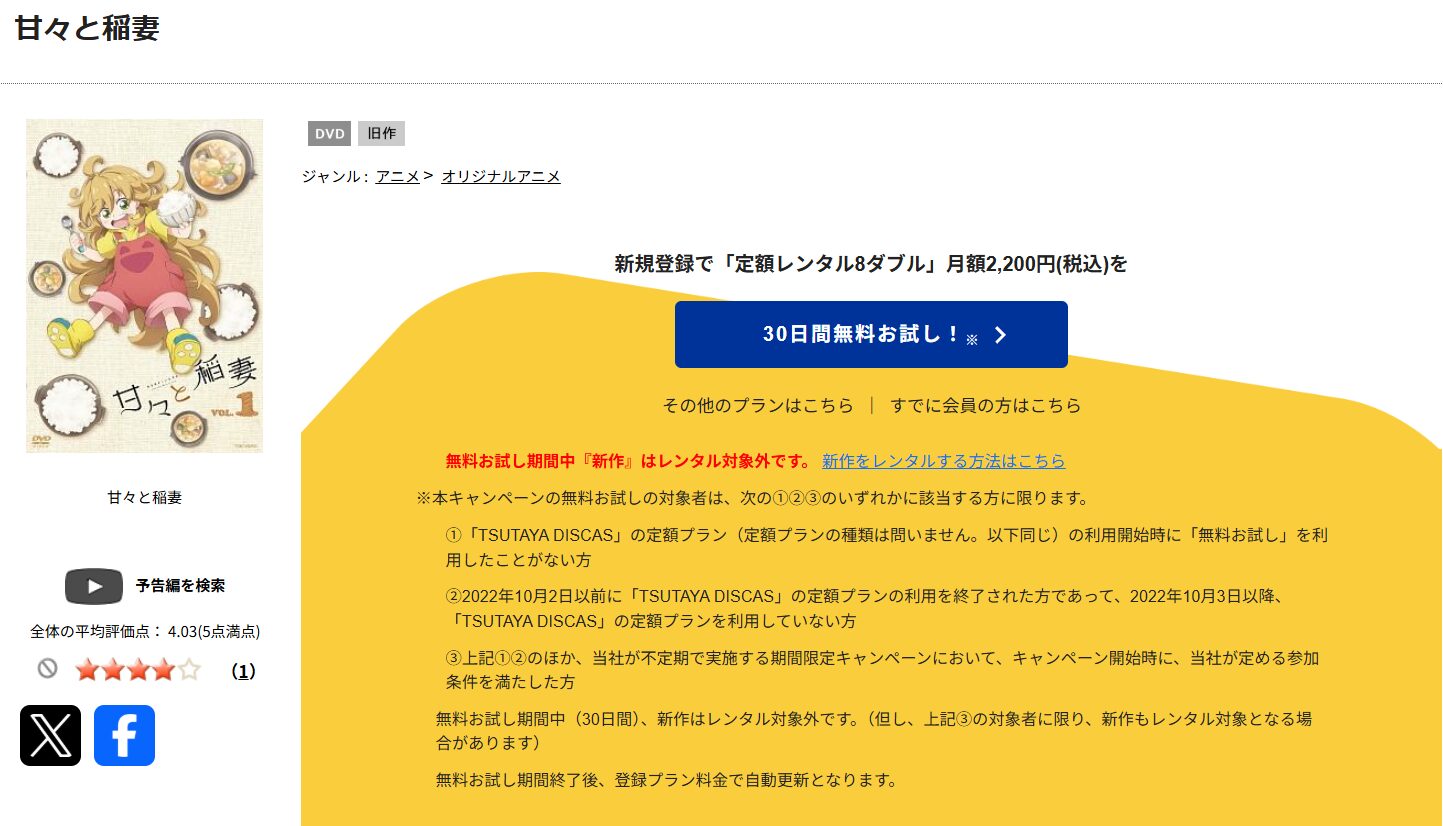The image size is (1443, 826).
Task: Open the オリジナルアニメ genre link
Action: pyautogui.click(x=501, y=176)
